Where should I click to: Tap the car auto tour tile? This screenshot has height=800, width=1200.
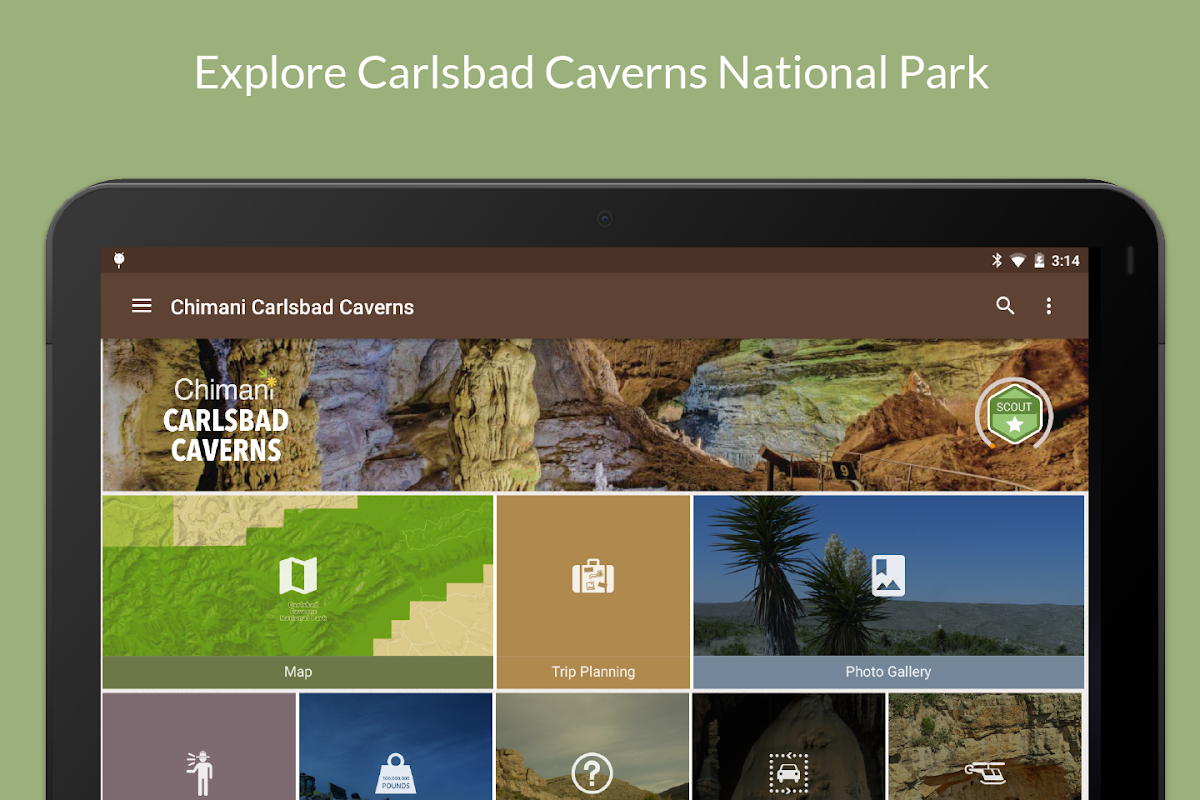[789, 746]
